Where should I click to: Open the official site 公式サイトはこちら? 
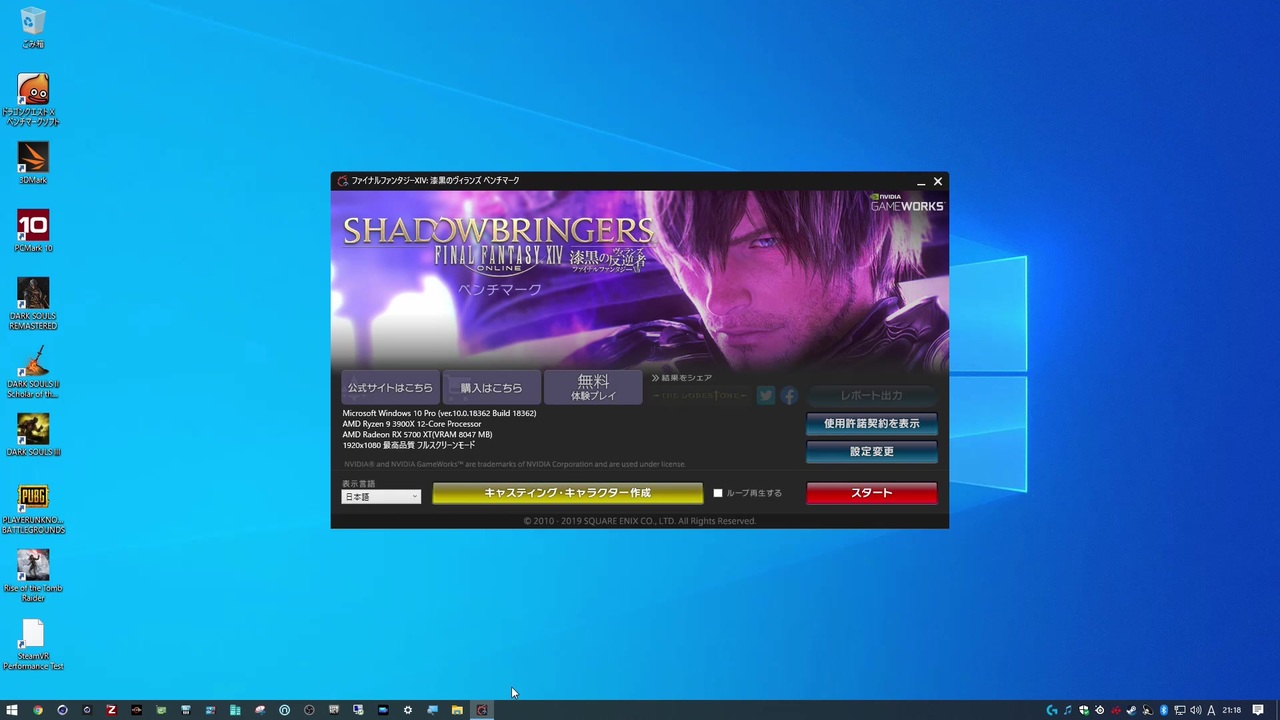click(390, 388)
